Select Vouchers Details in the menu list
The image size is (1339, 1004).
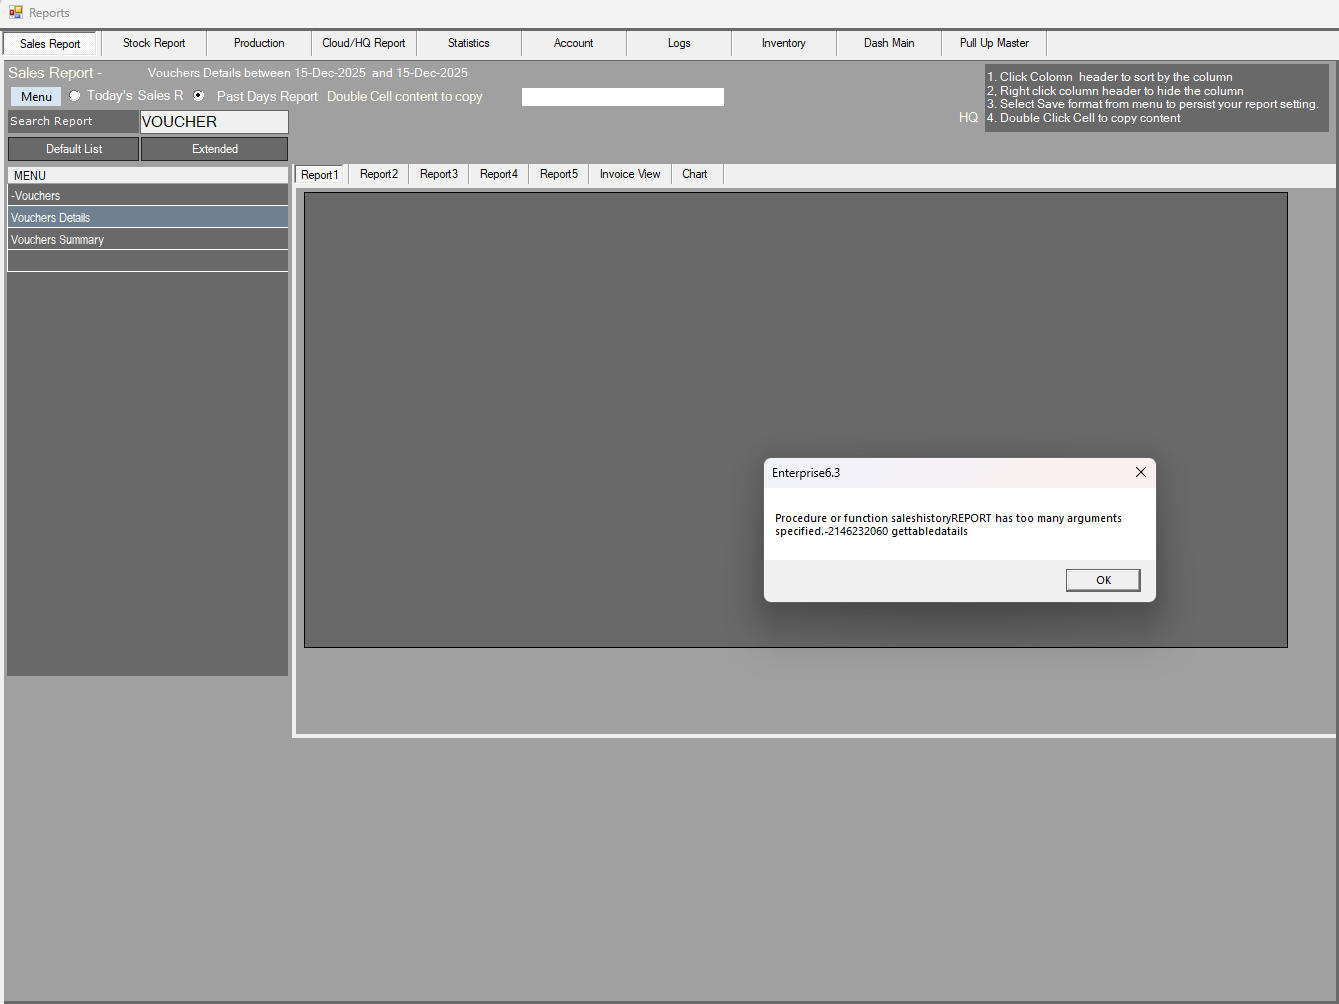coord(50,218)
